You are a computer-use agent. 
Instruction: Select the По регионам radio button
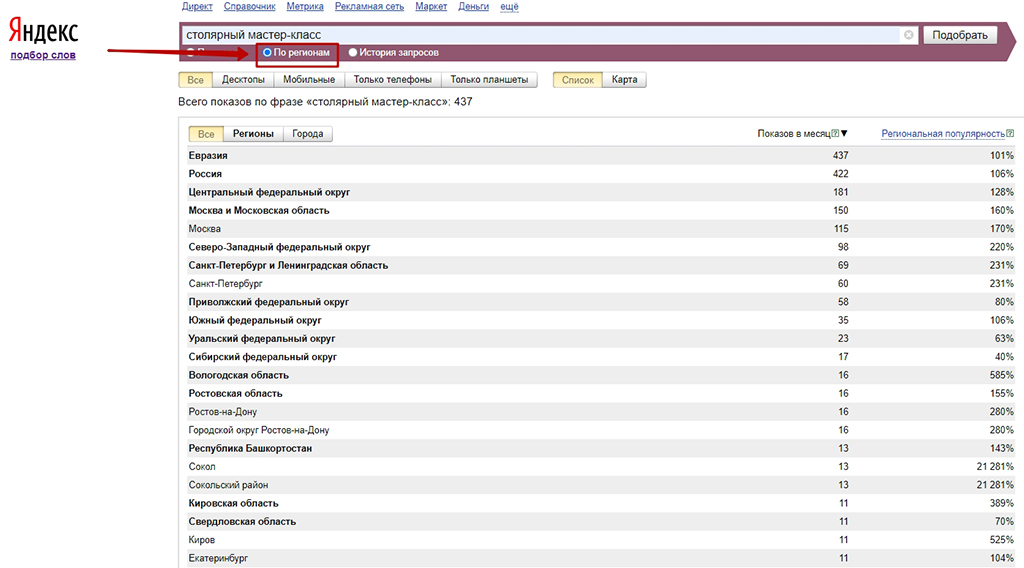(267, 52)
